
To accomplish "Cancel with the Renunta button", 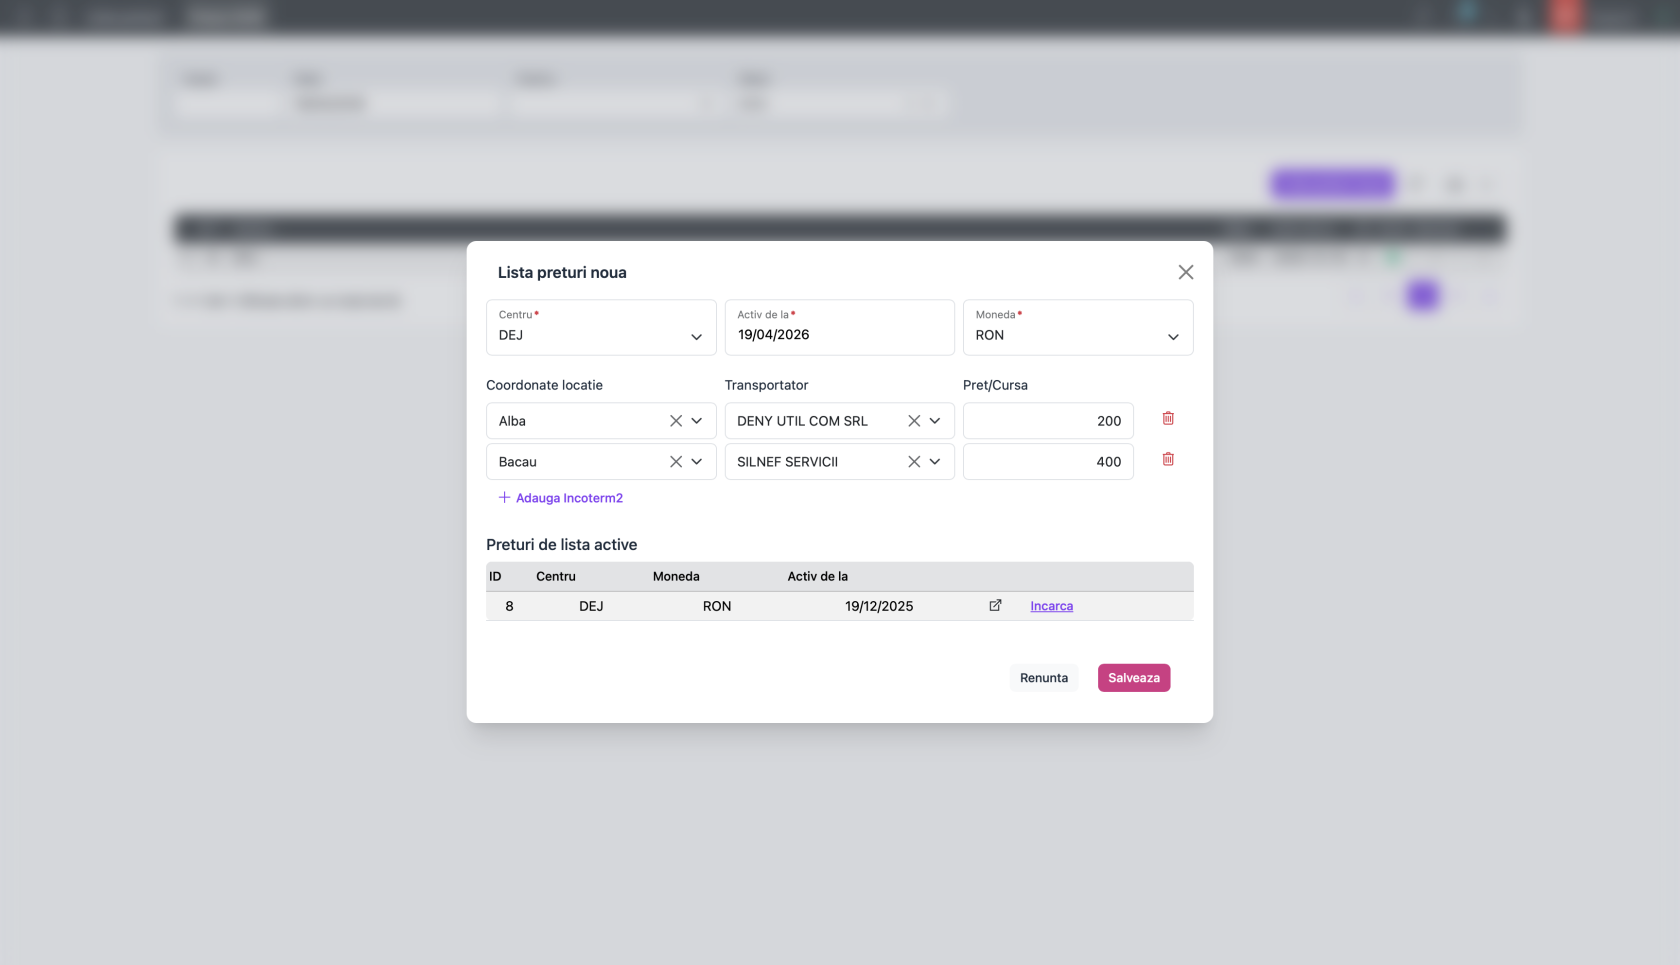I will coord(1044,678).
